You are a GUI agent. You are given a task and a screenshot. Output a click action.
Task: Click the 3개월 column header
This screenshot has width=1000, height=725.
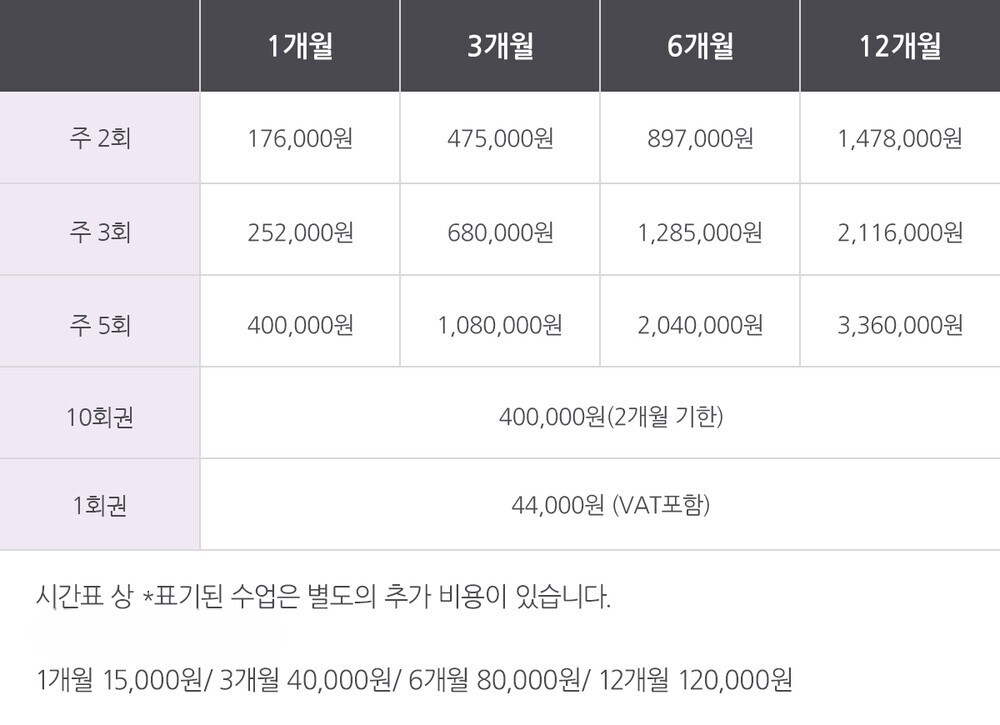[x=500, y=46]
